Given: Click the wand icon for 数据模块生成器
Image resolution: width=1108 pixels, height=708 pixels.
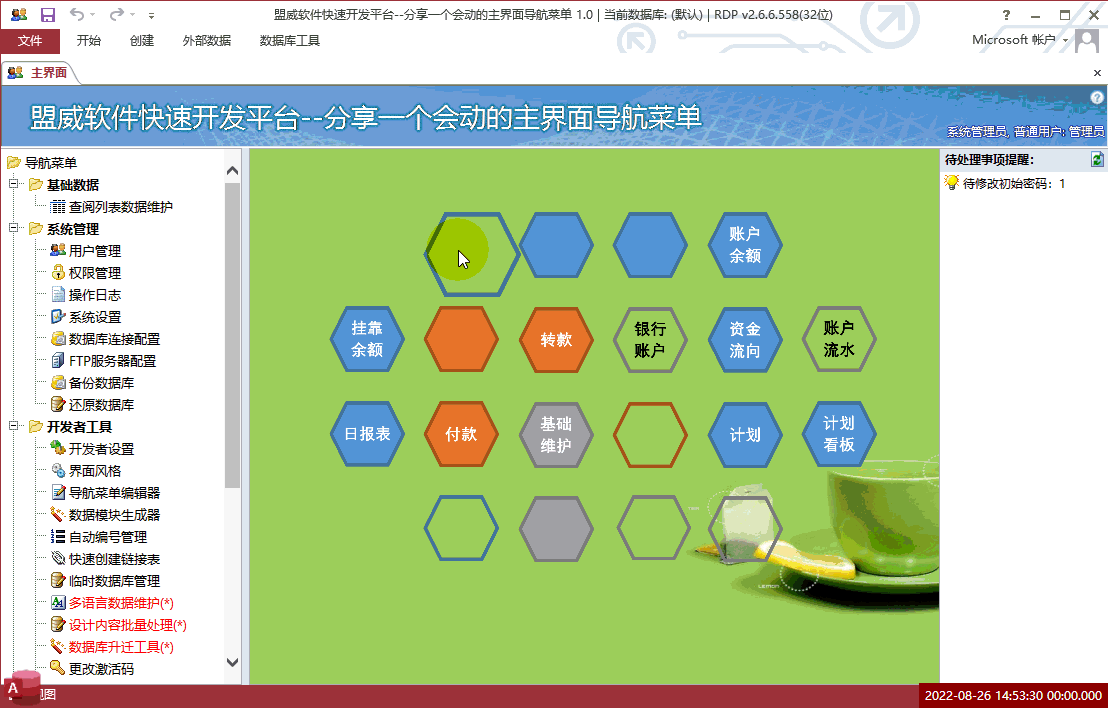Looking at the screenshot, I should [58, 514].
